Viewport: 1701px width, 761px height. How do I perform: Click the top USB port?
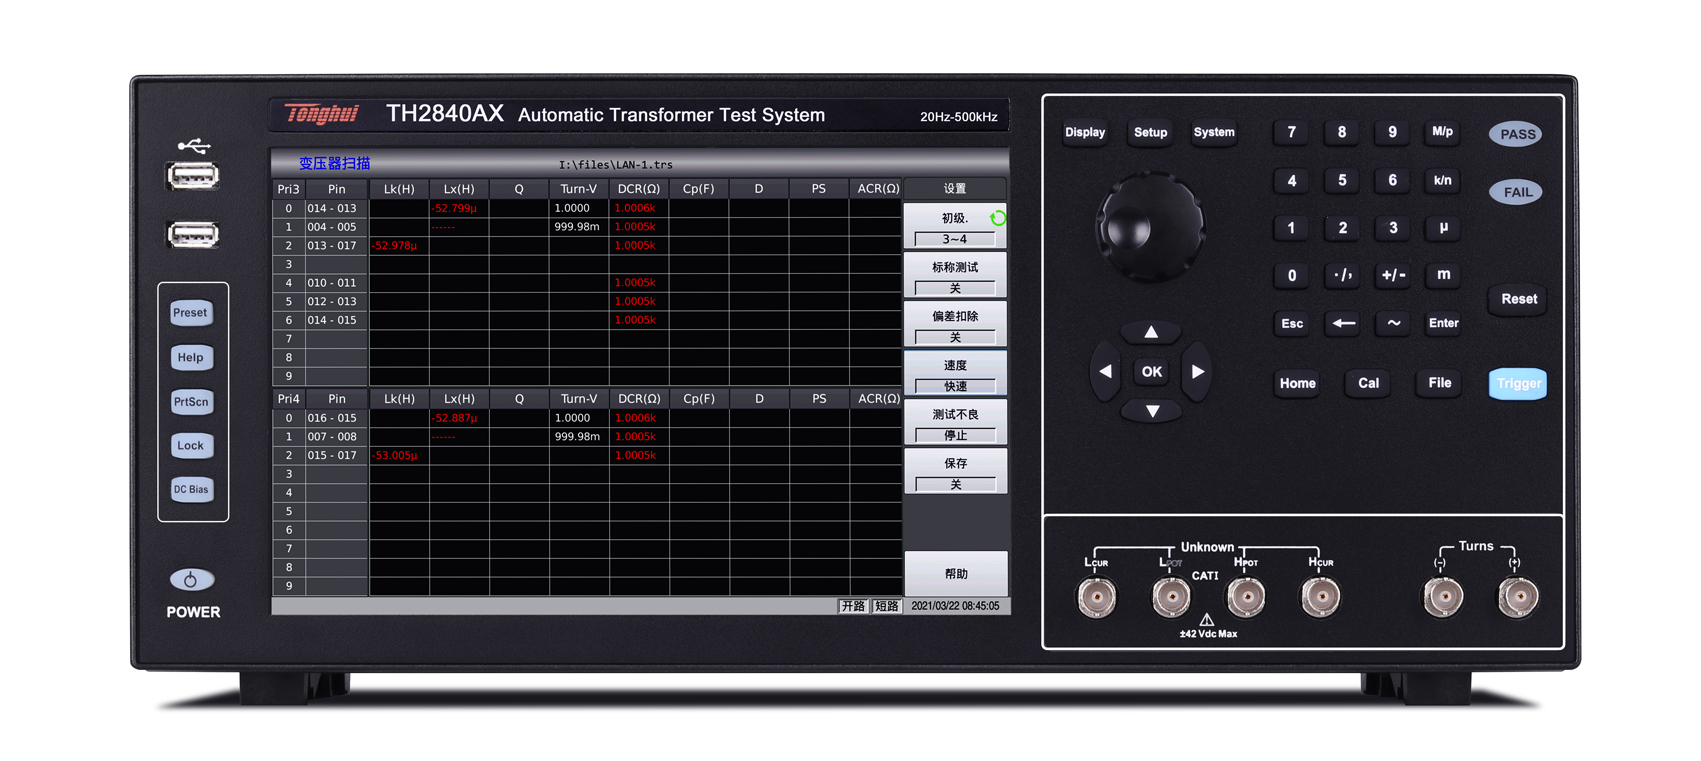pos(193,177)
